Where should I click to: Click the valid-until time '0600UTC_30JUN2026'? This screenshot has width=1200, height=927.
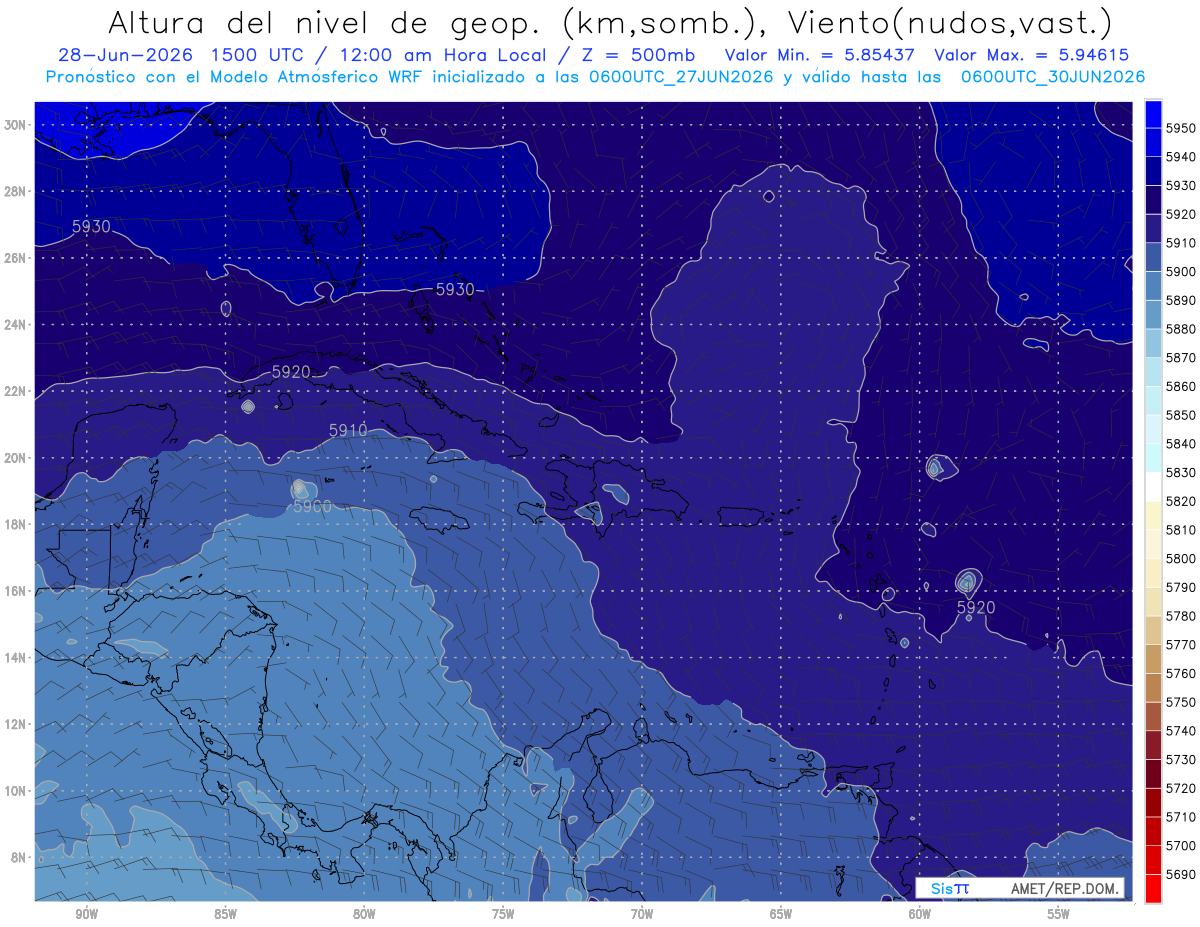point(1053,77)
